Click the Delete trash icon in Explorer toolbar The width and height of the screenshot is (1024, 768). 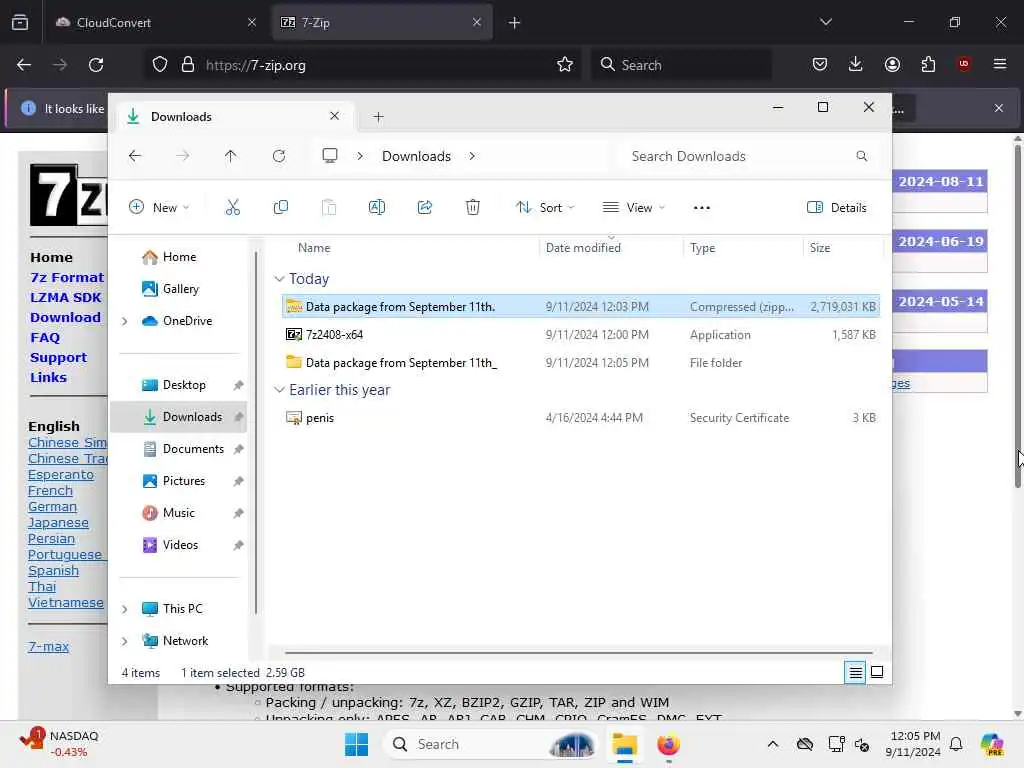pyautogui.click(x=473, y=208)
